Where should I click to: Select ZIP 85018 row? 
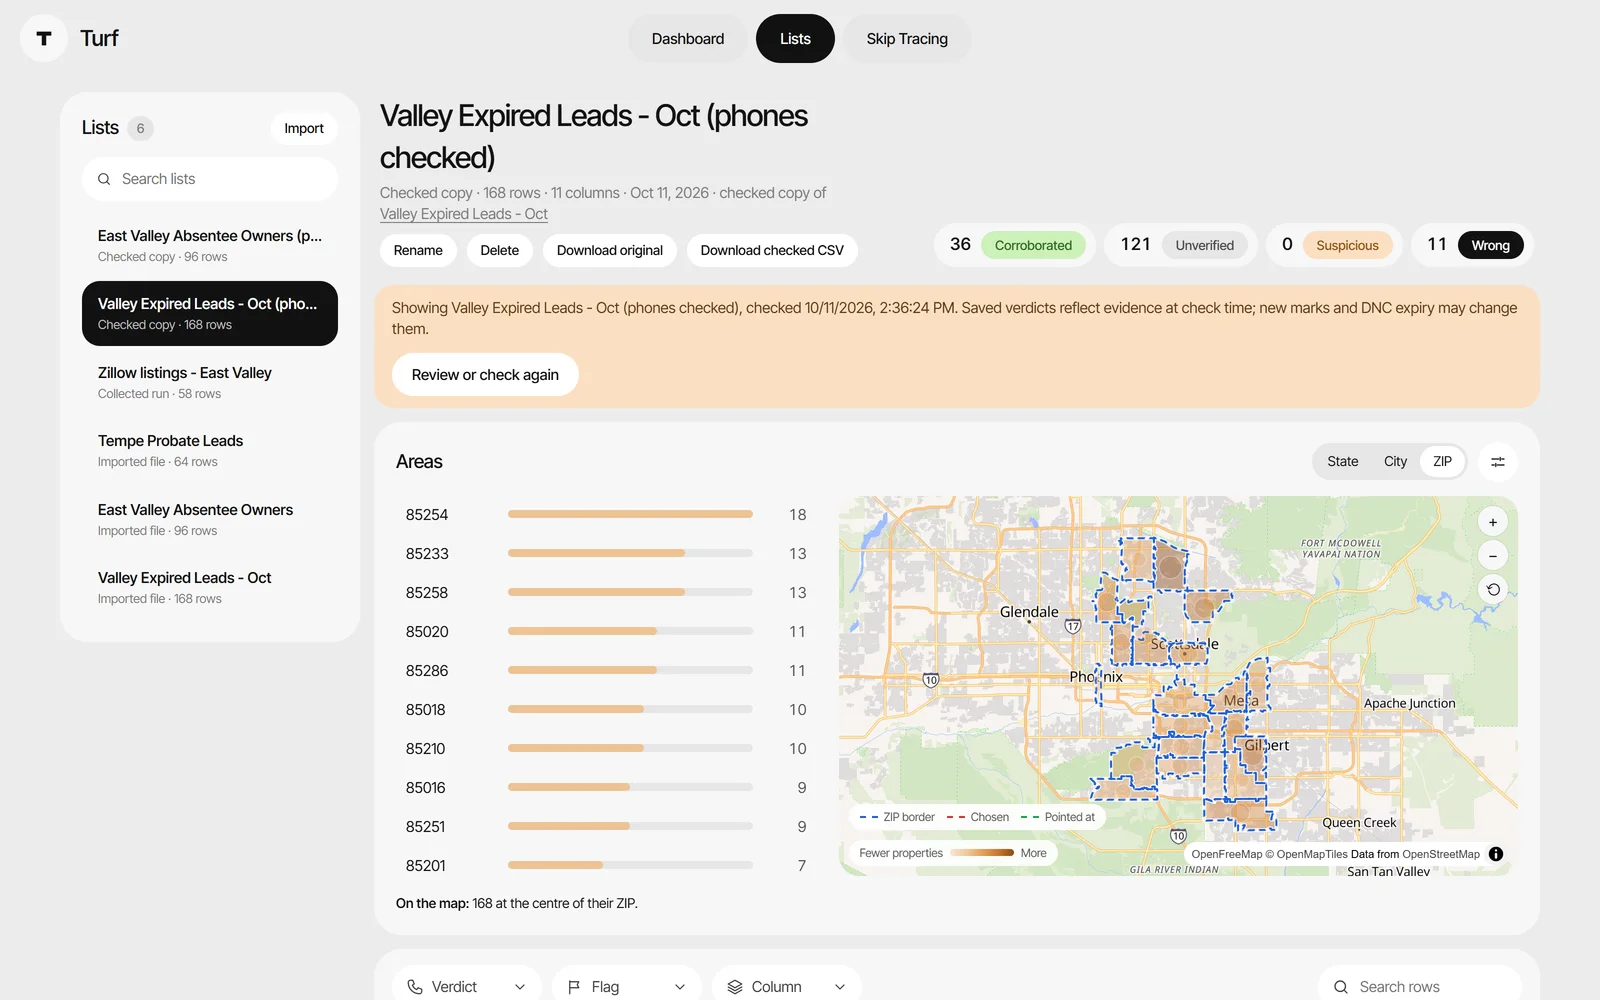coord(606,709)
